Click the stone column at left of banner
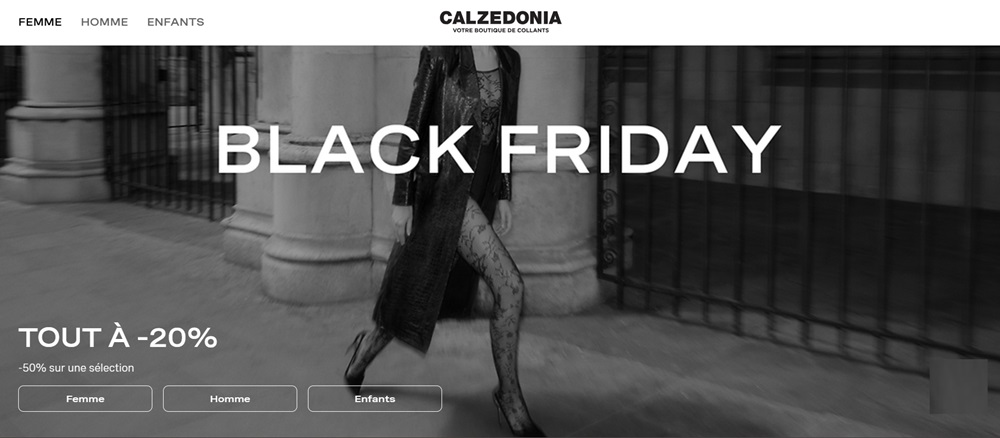 (x=54, y=124)
